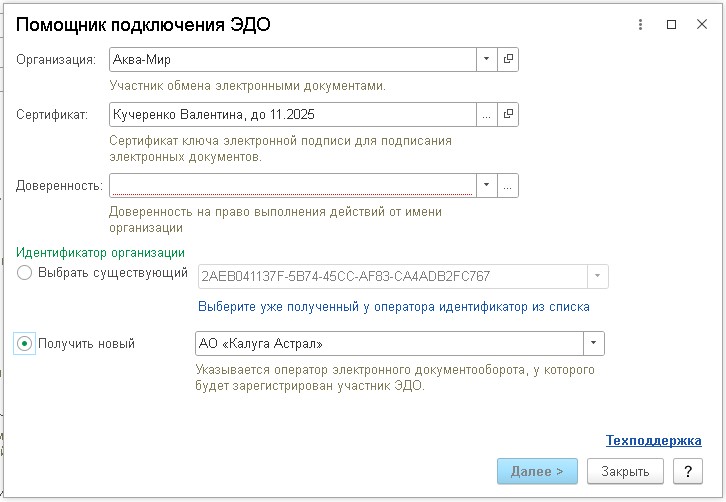Select the Получить новый radio button
The height and width of the screenshot is (502, 726).
point(24,344)
